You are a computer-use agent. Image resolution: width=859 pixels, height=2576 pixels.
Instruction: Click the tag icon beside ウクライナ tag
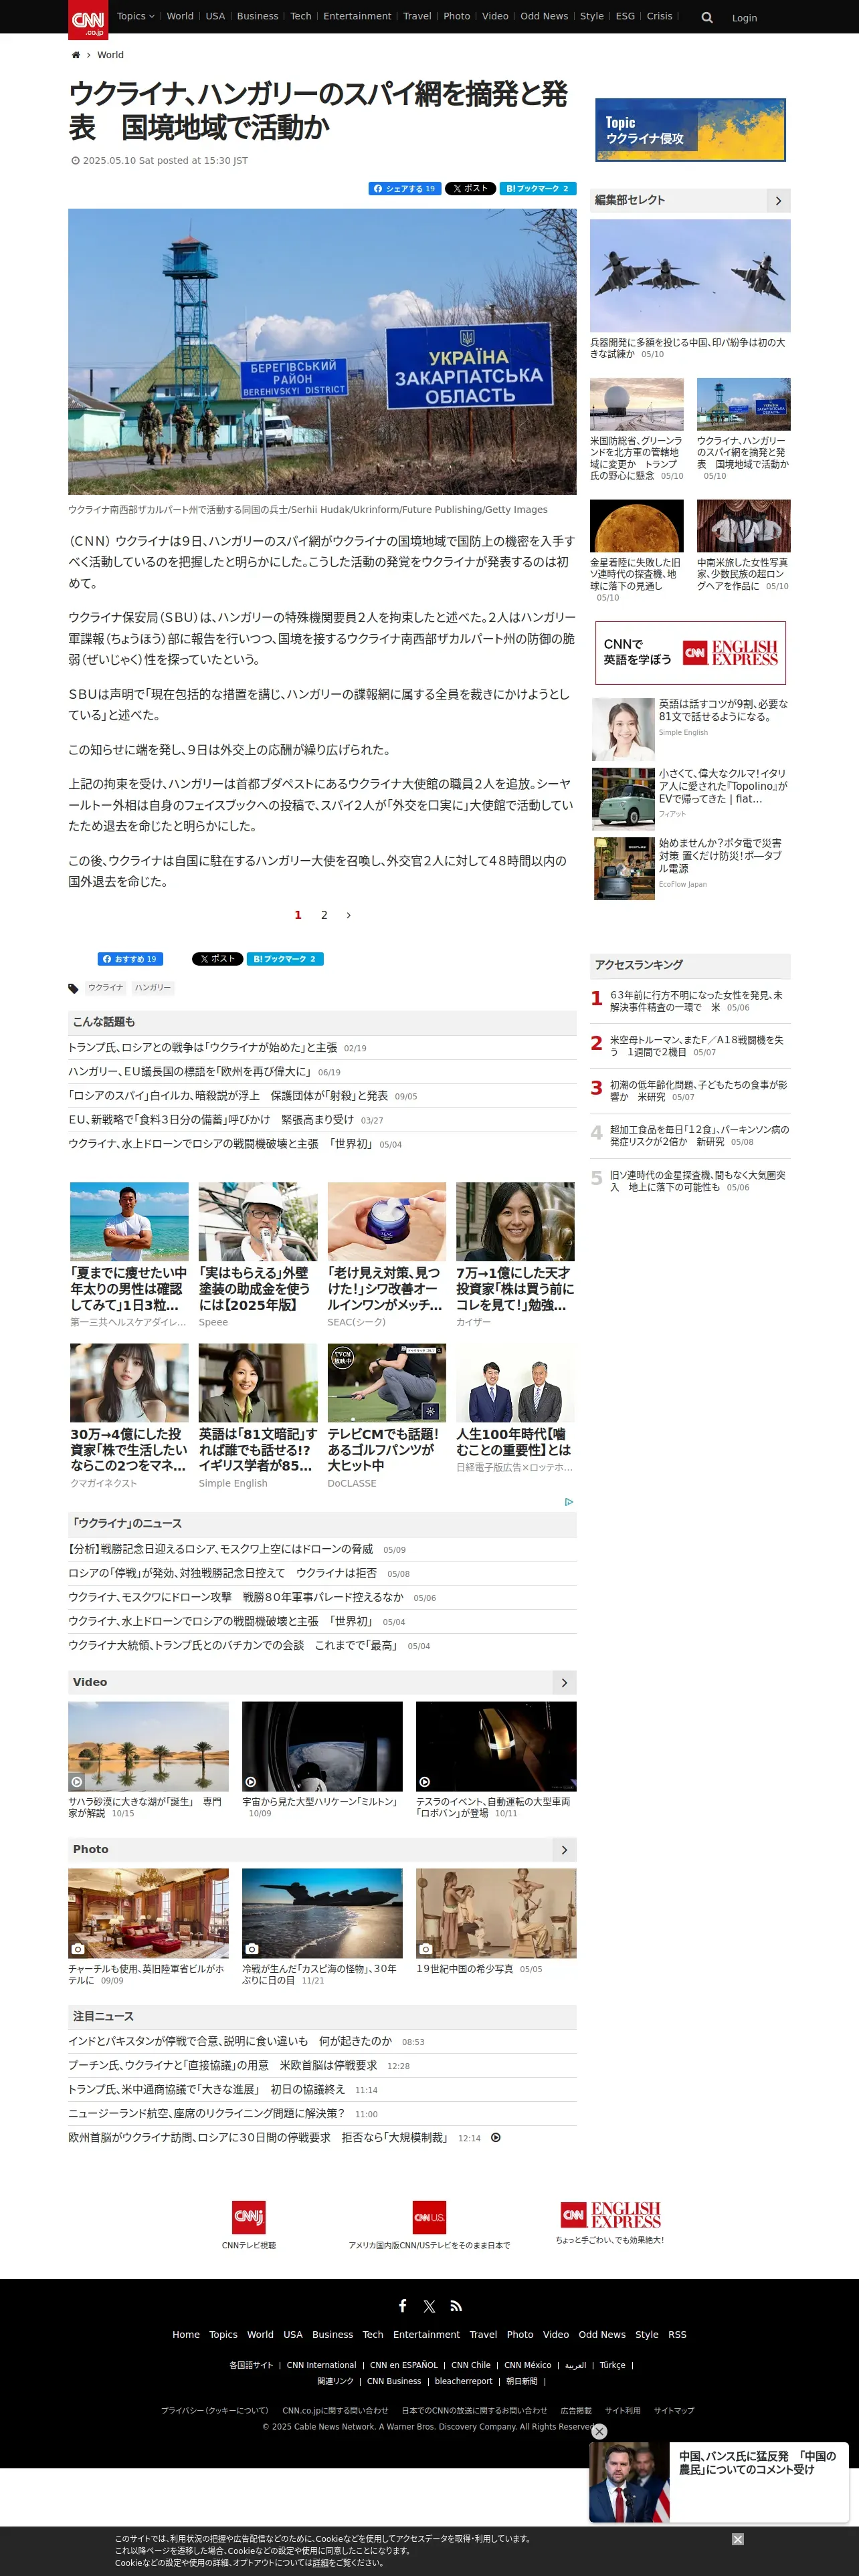pos(73,988)
